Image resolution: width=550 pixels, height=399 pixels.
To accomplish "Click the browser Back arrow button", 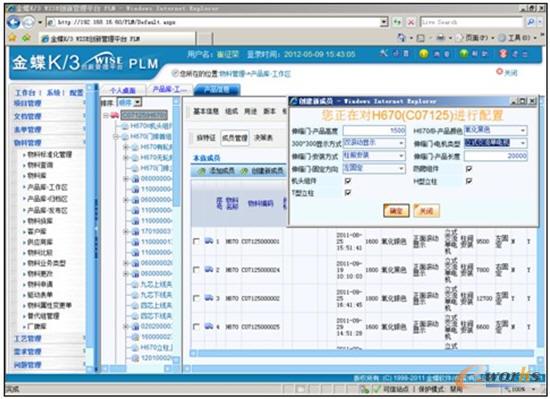I will point(14,22).
